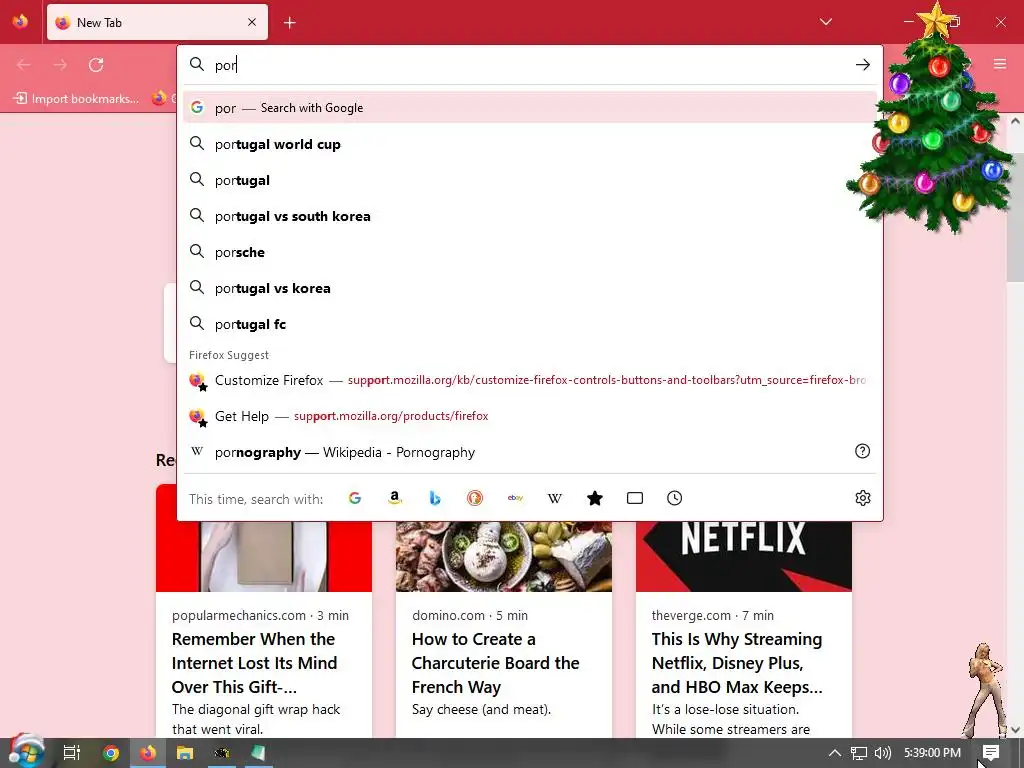Open a new tab with the plus button
This screenshot has width=1024, height=768.
[x=290, y=23]
